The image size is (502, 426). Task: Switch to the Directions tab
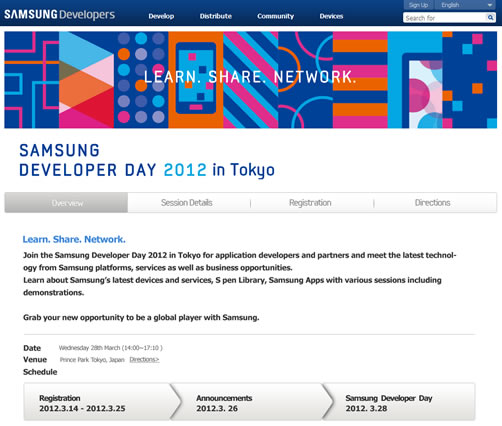click(x=432, y=203)
